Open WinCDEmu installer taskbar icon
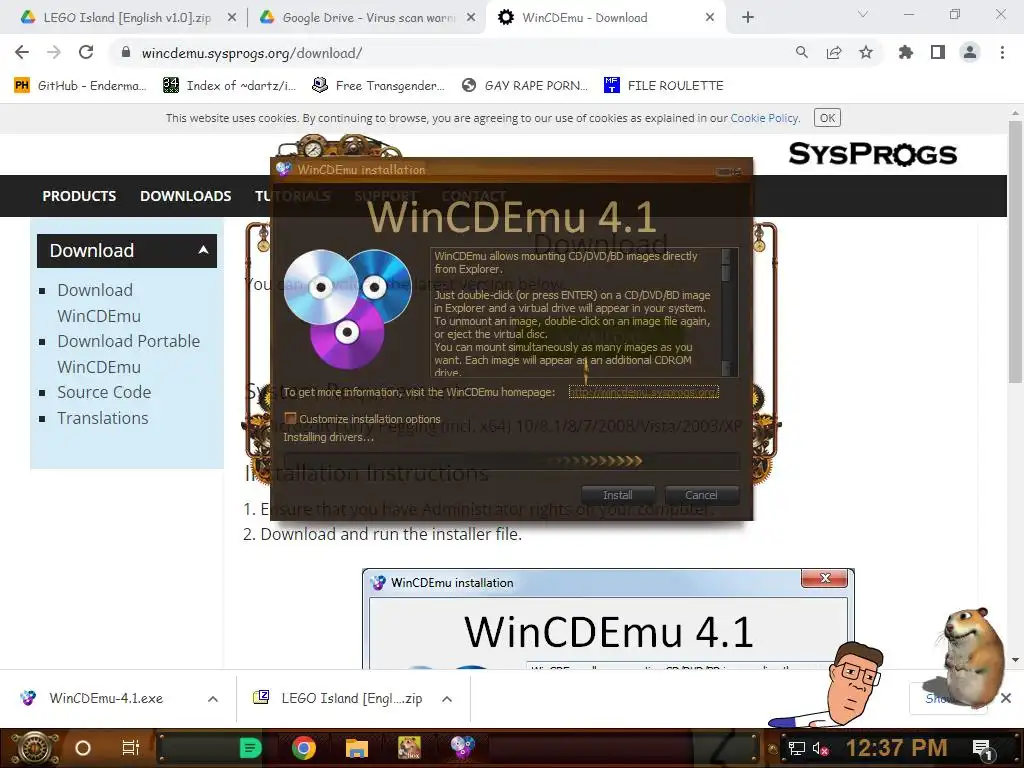The width and height of the screenshot is (1024, 768). point(462,748)
